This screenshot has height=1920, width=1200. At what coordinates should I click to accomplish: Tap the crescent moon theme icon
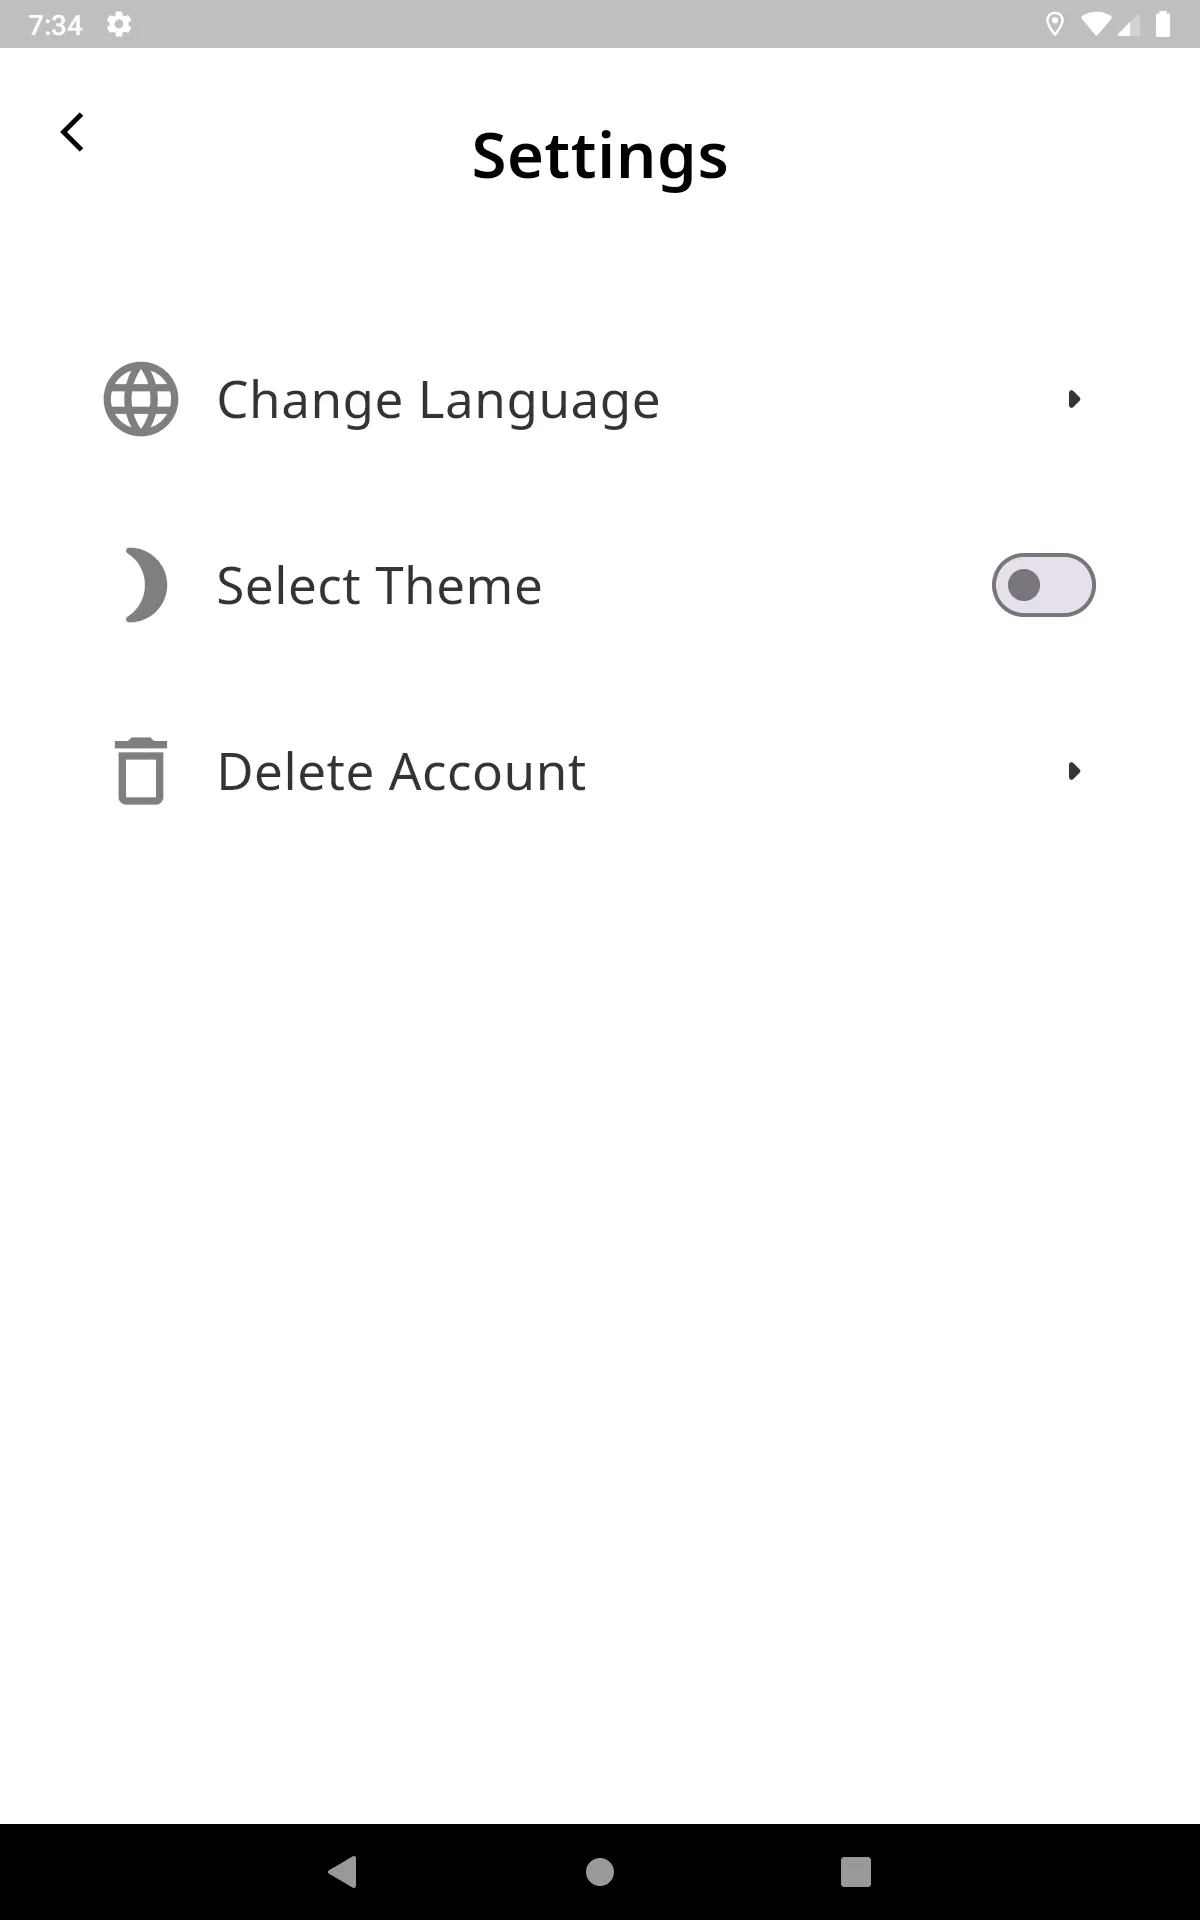146,585
